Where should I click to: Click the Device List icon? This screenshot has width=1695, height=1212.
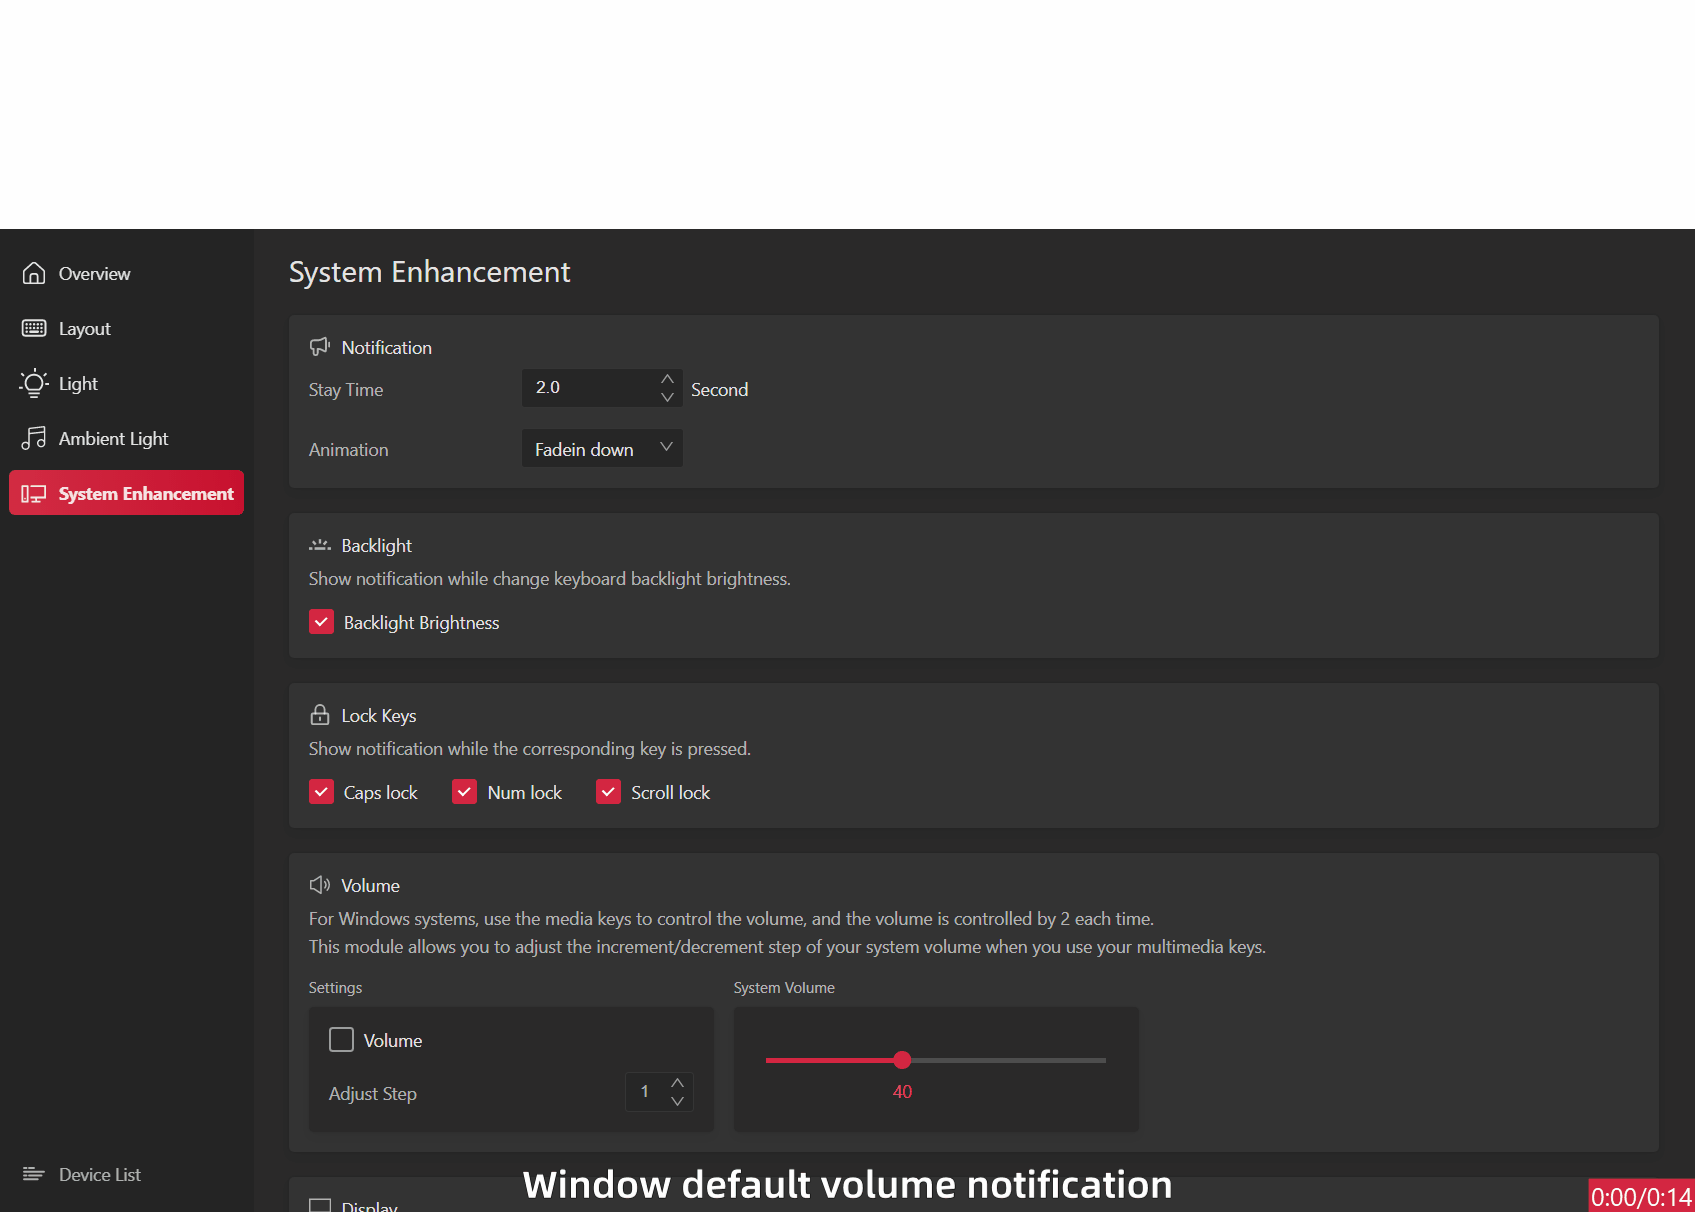(x=34, y=1174)
